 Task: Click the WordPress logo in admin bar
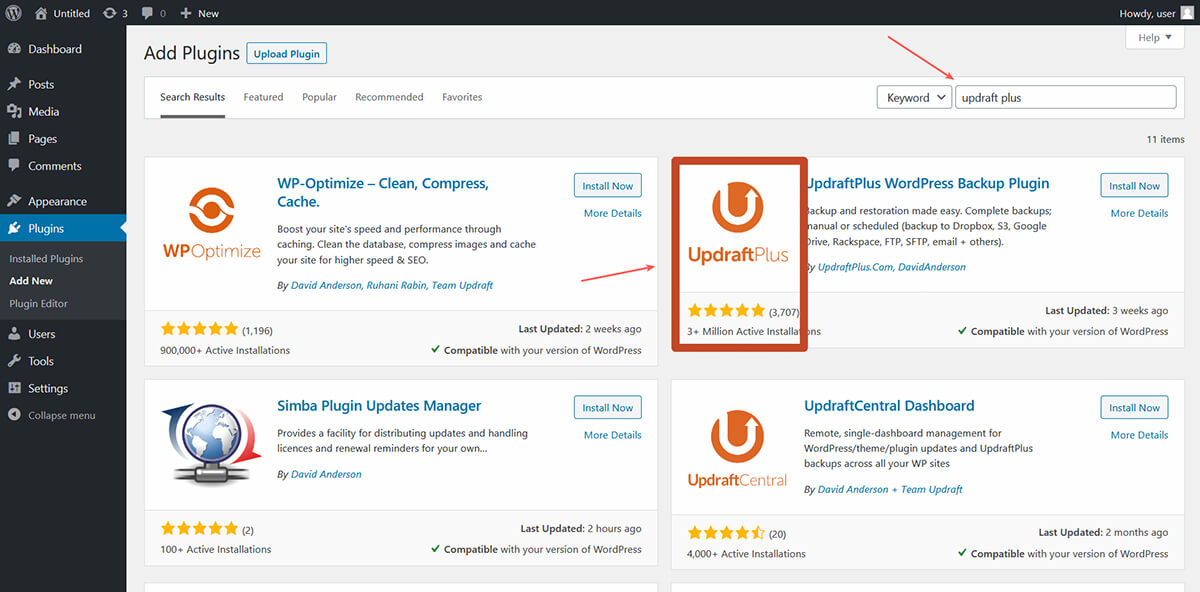click(x=13, y=13)
